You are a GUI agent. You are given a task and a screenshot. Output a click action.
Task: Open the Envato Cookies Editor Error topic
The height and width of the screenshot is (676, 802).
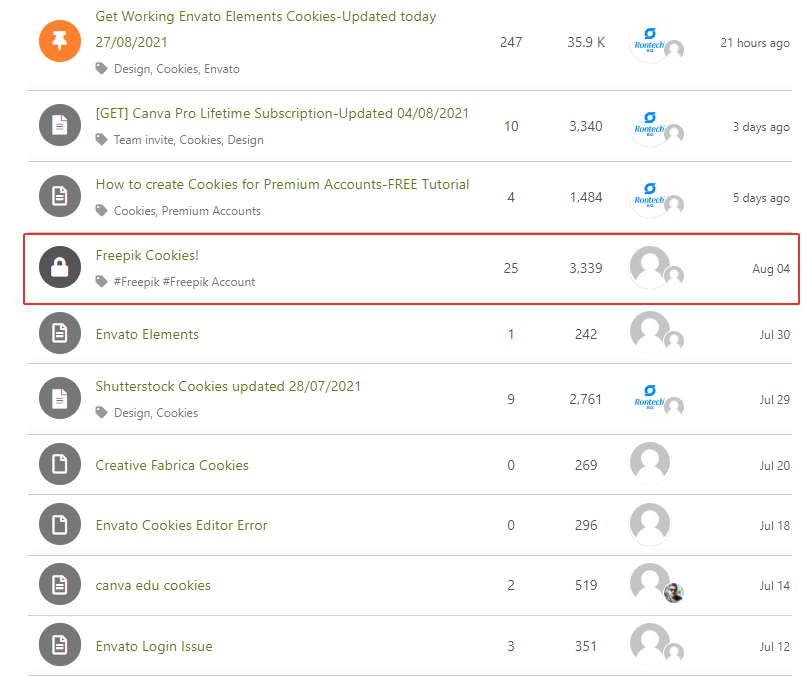tap(182, 525)
